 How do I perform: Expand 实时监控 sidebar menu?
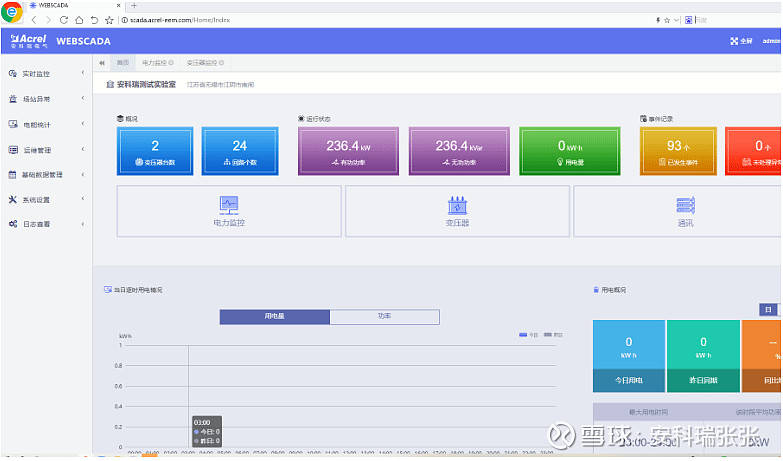pos(43,74)
